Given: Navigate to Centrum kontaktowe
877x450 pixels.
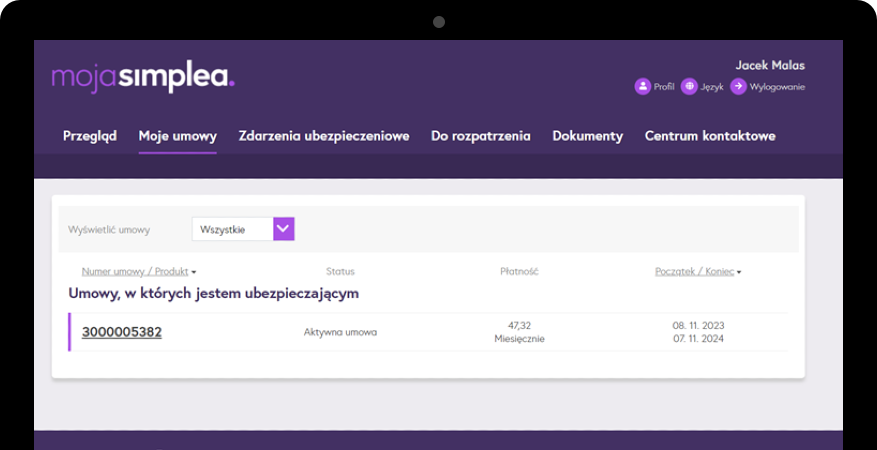Looking at the screenshot, I should click(x=710, y=136).
